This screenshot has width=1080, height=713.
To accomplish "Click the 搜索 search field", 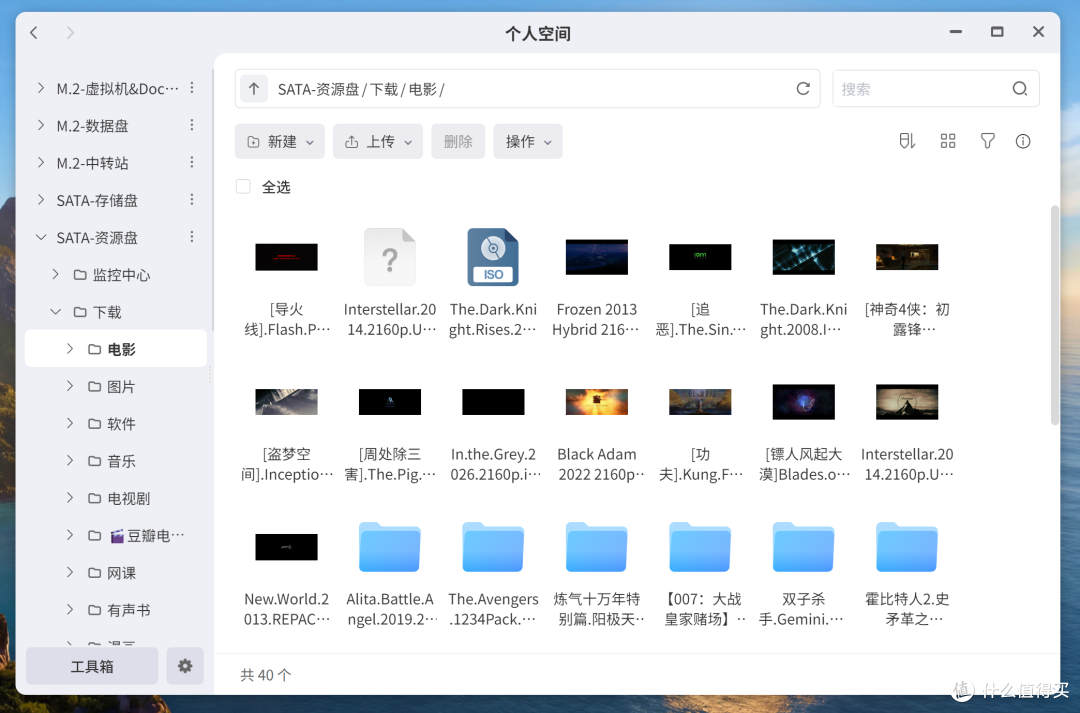I will [935, 89].
